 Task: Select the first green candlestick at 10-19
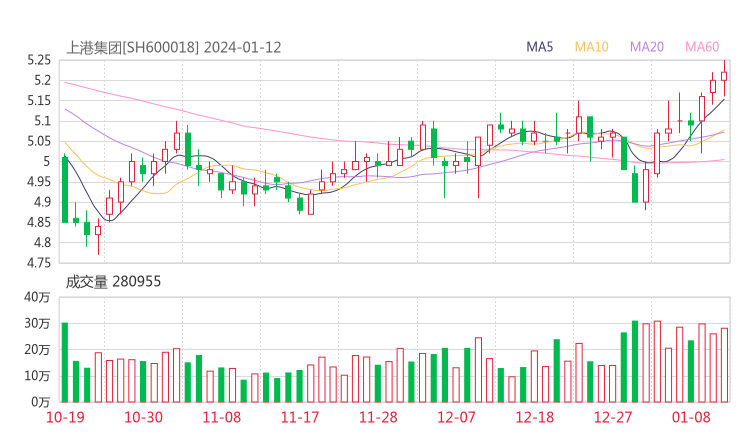pyautogui.click(x=65, y=189)
